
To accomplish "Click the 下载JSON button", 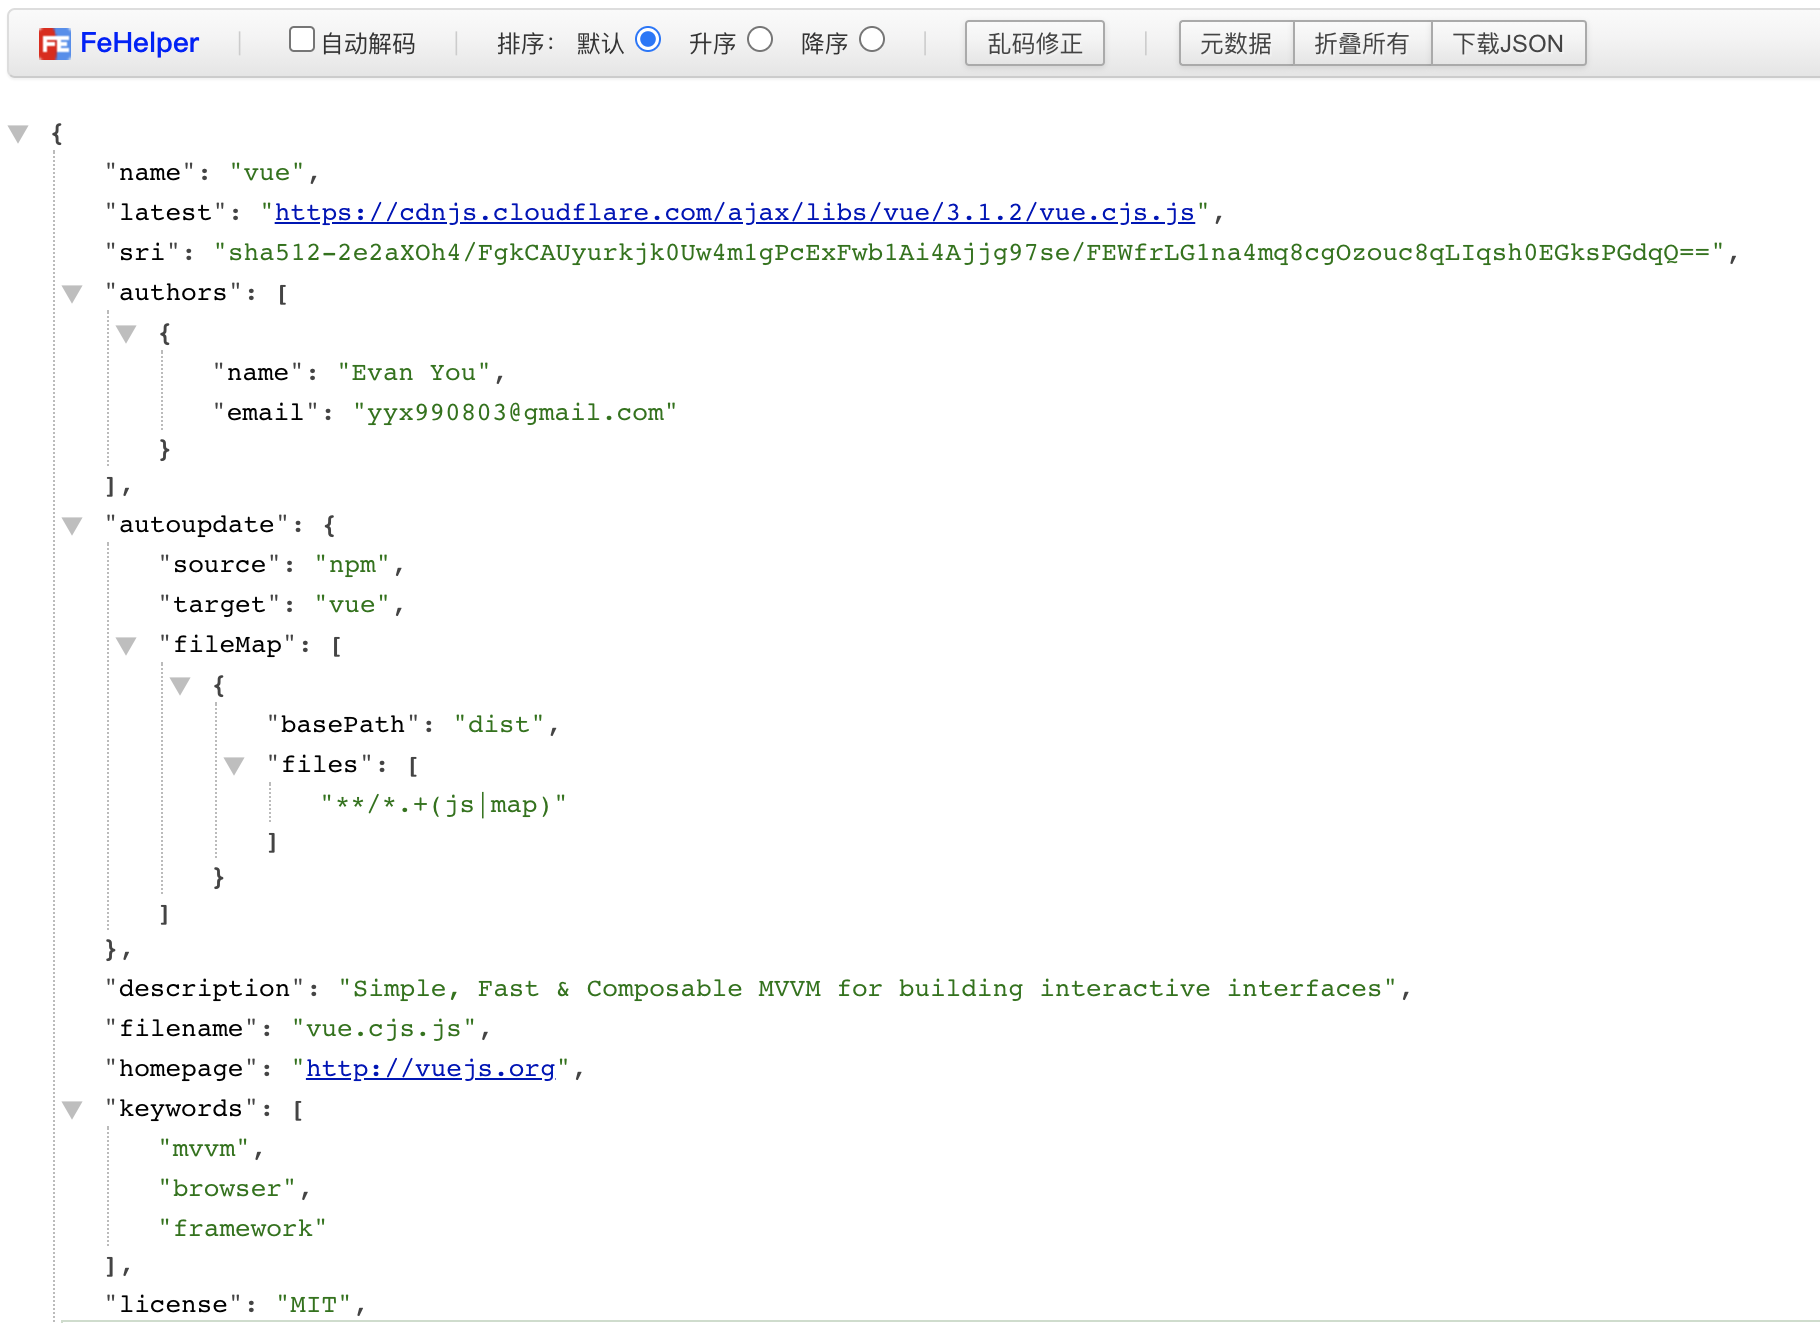I will coord(1508,44).
